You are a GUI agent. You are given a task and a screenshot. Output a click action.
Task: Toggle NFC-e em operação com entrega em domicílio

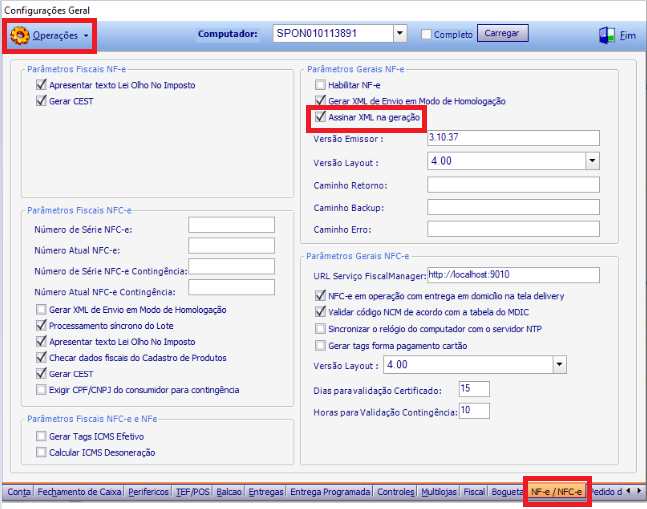point(320,296)
